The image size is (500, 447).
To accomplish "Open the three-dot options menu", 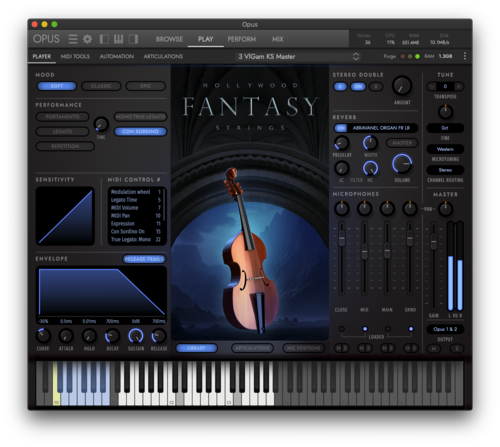I will pos(465,56).
